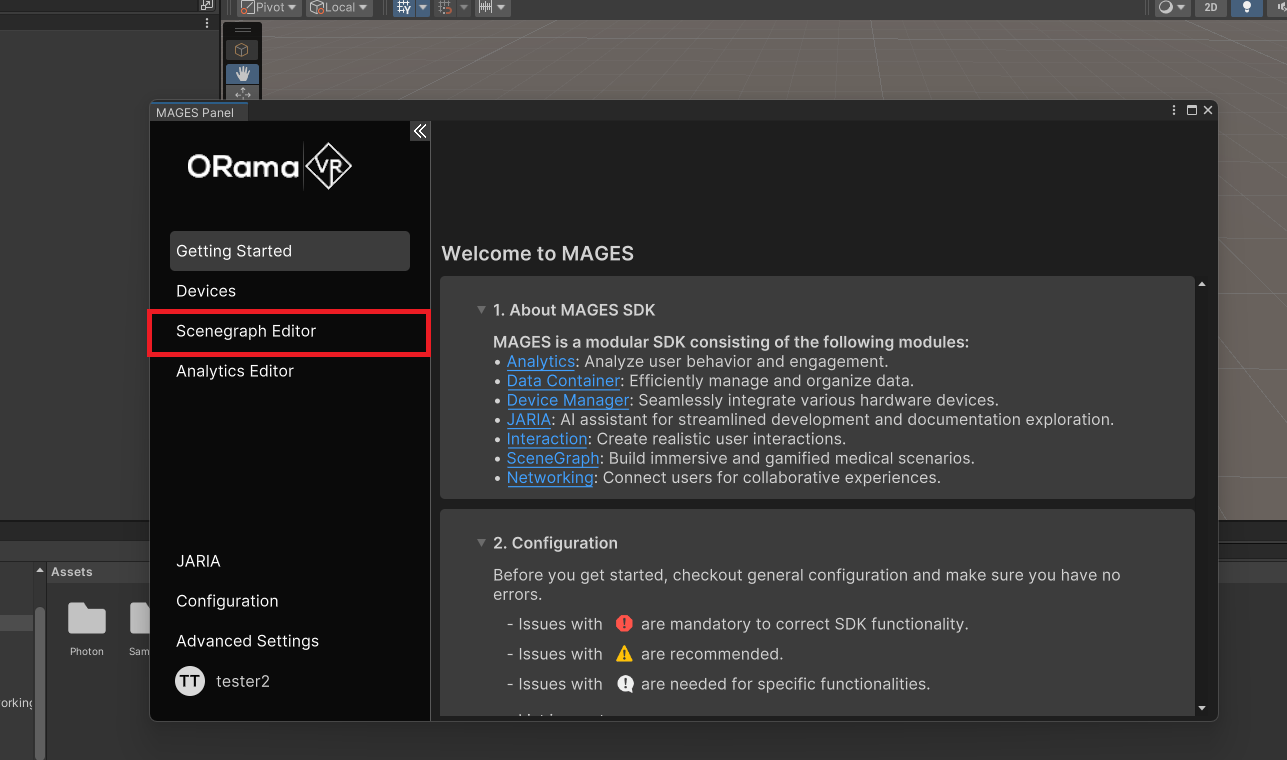Close the MAGES Panel window
The height and width of the screenshot is (760, 1287).
click(x=1208, y=110)
